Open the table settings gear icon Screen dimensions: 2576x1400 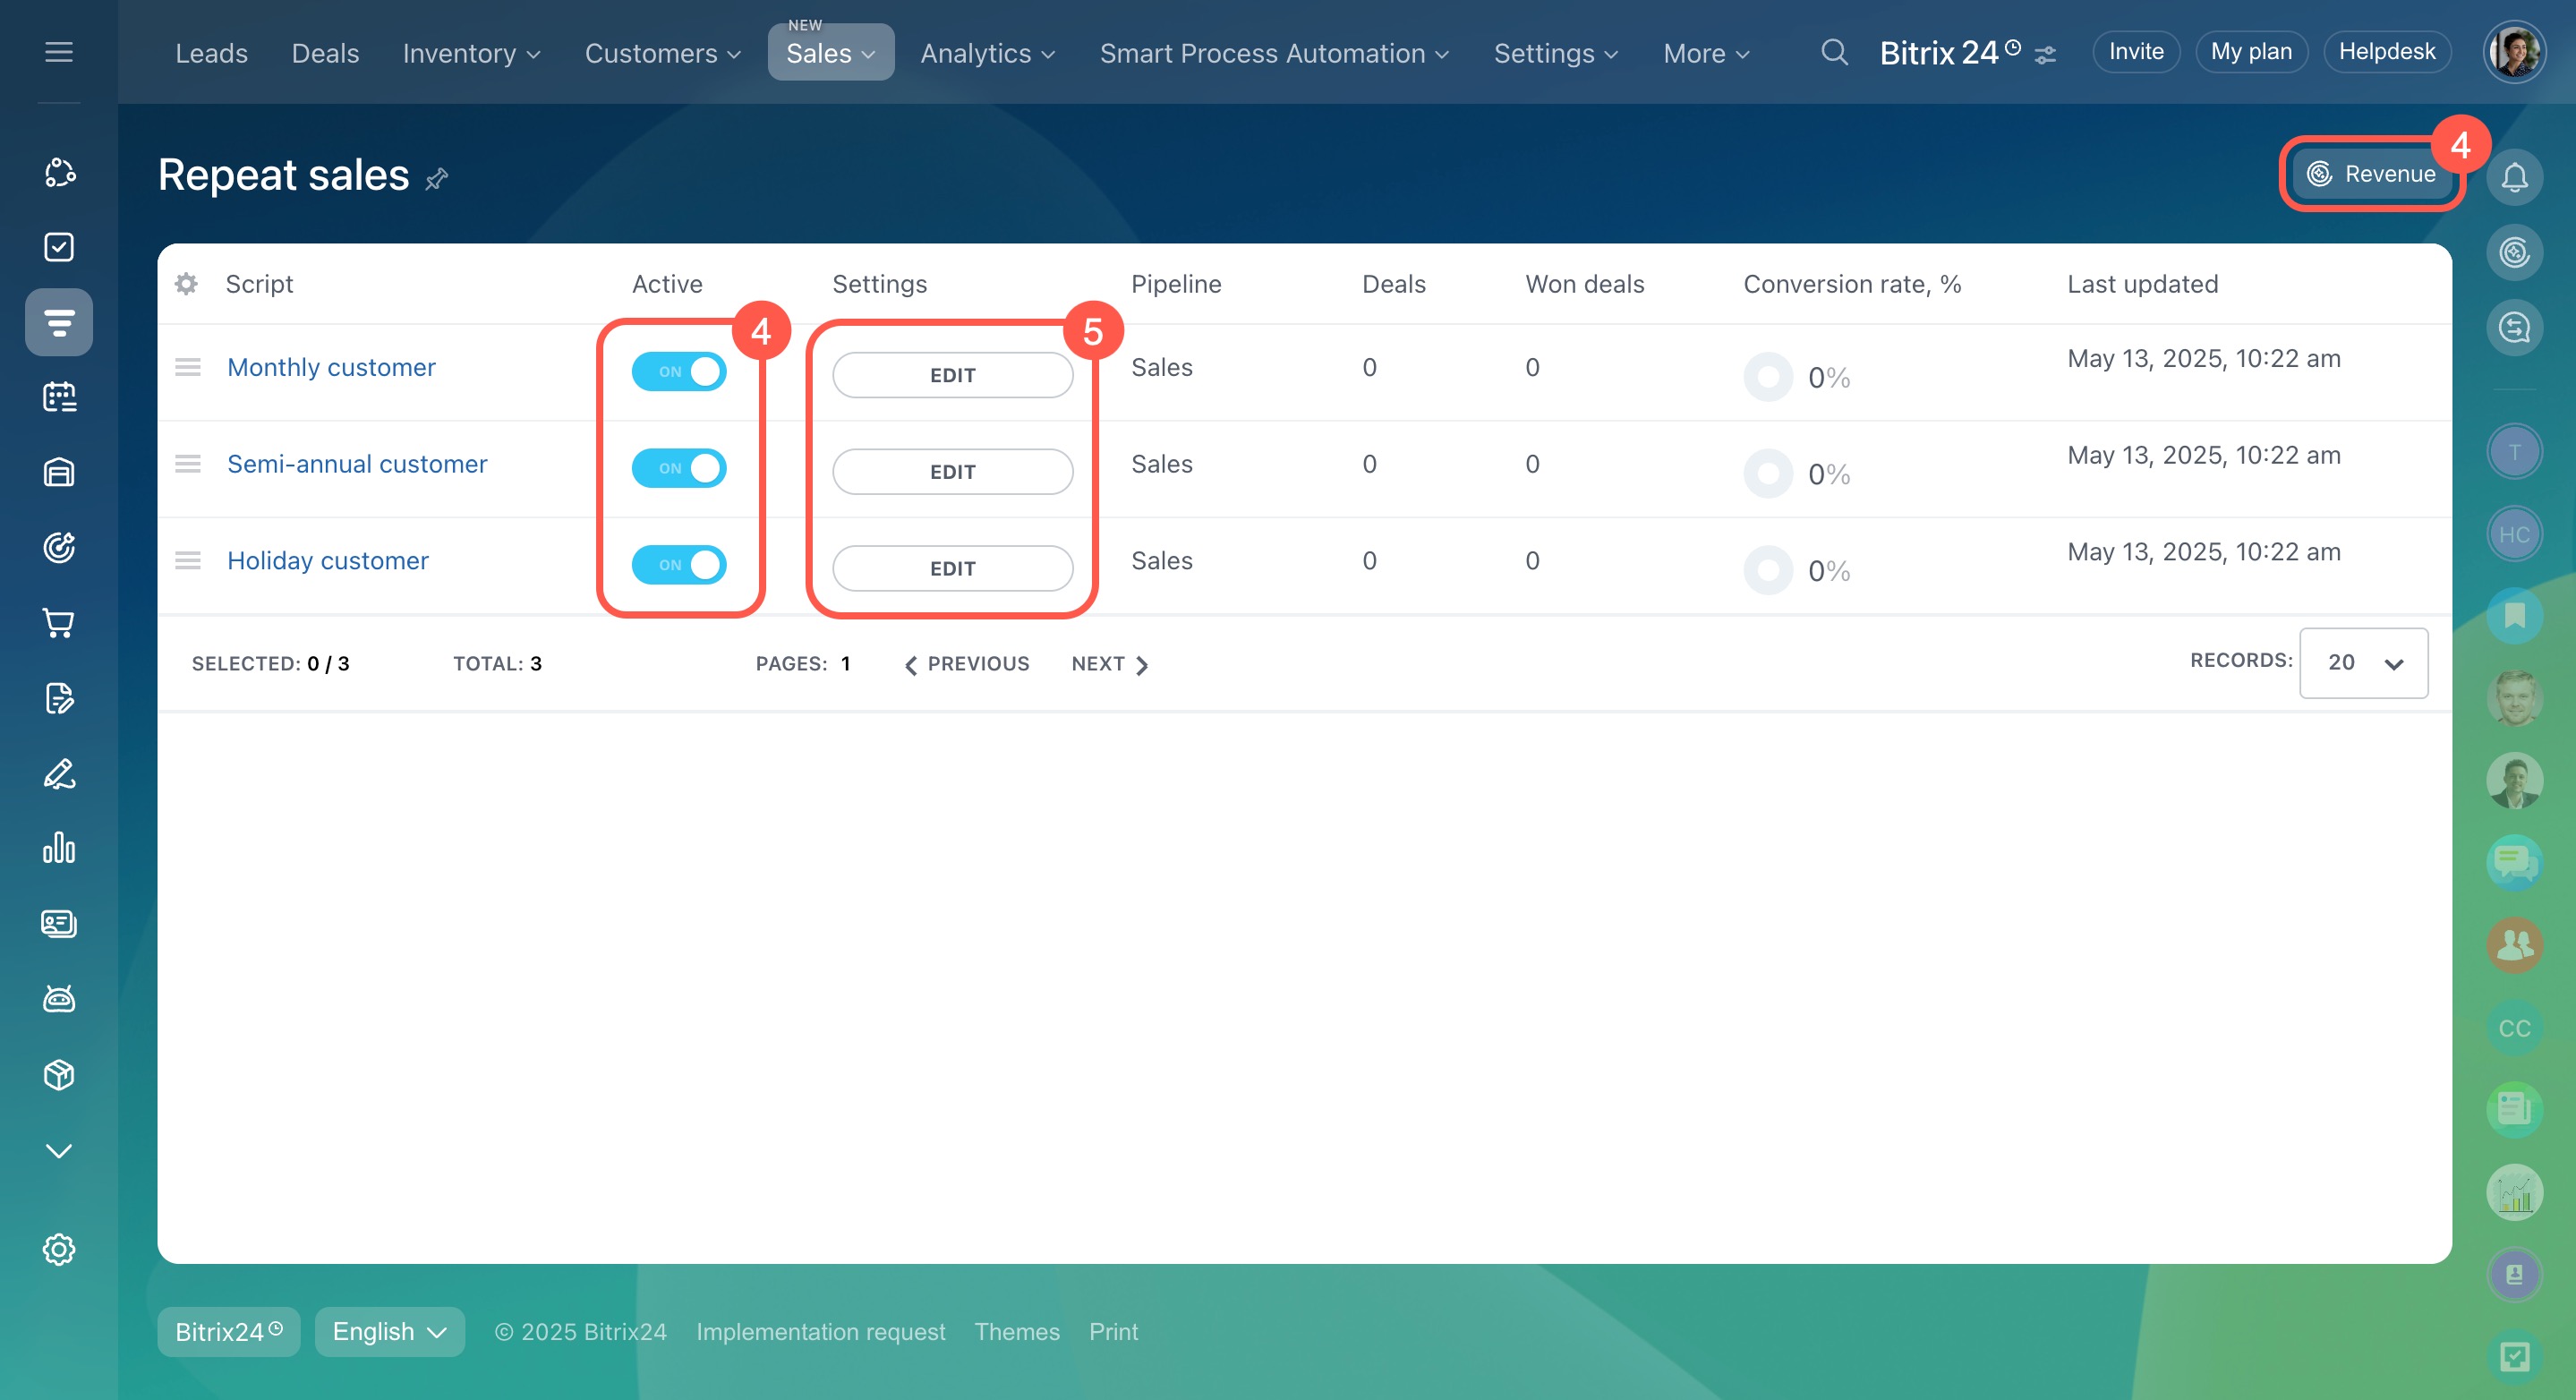pyautogui.click(x=186, y=284)
